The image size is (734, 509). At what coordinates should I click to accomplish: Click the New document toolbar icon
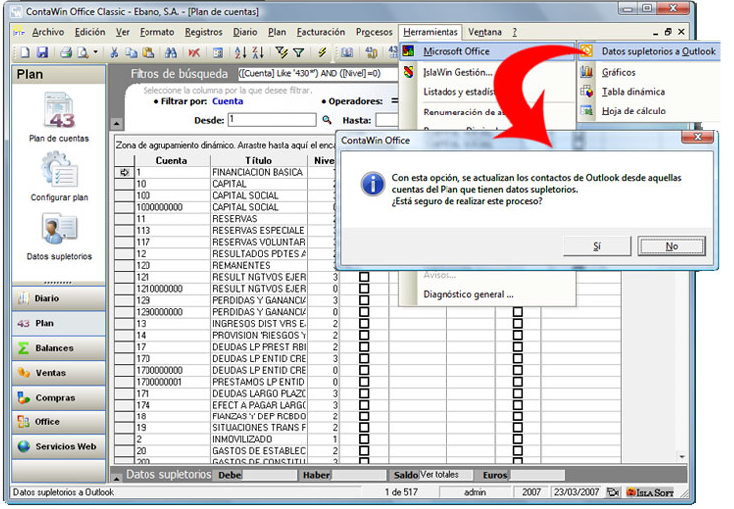(25, 52)
